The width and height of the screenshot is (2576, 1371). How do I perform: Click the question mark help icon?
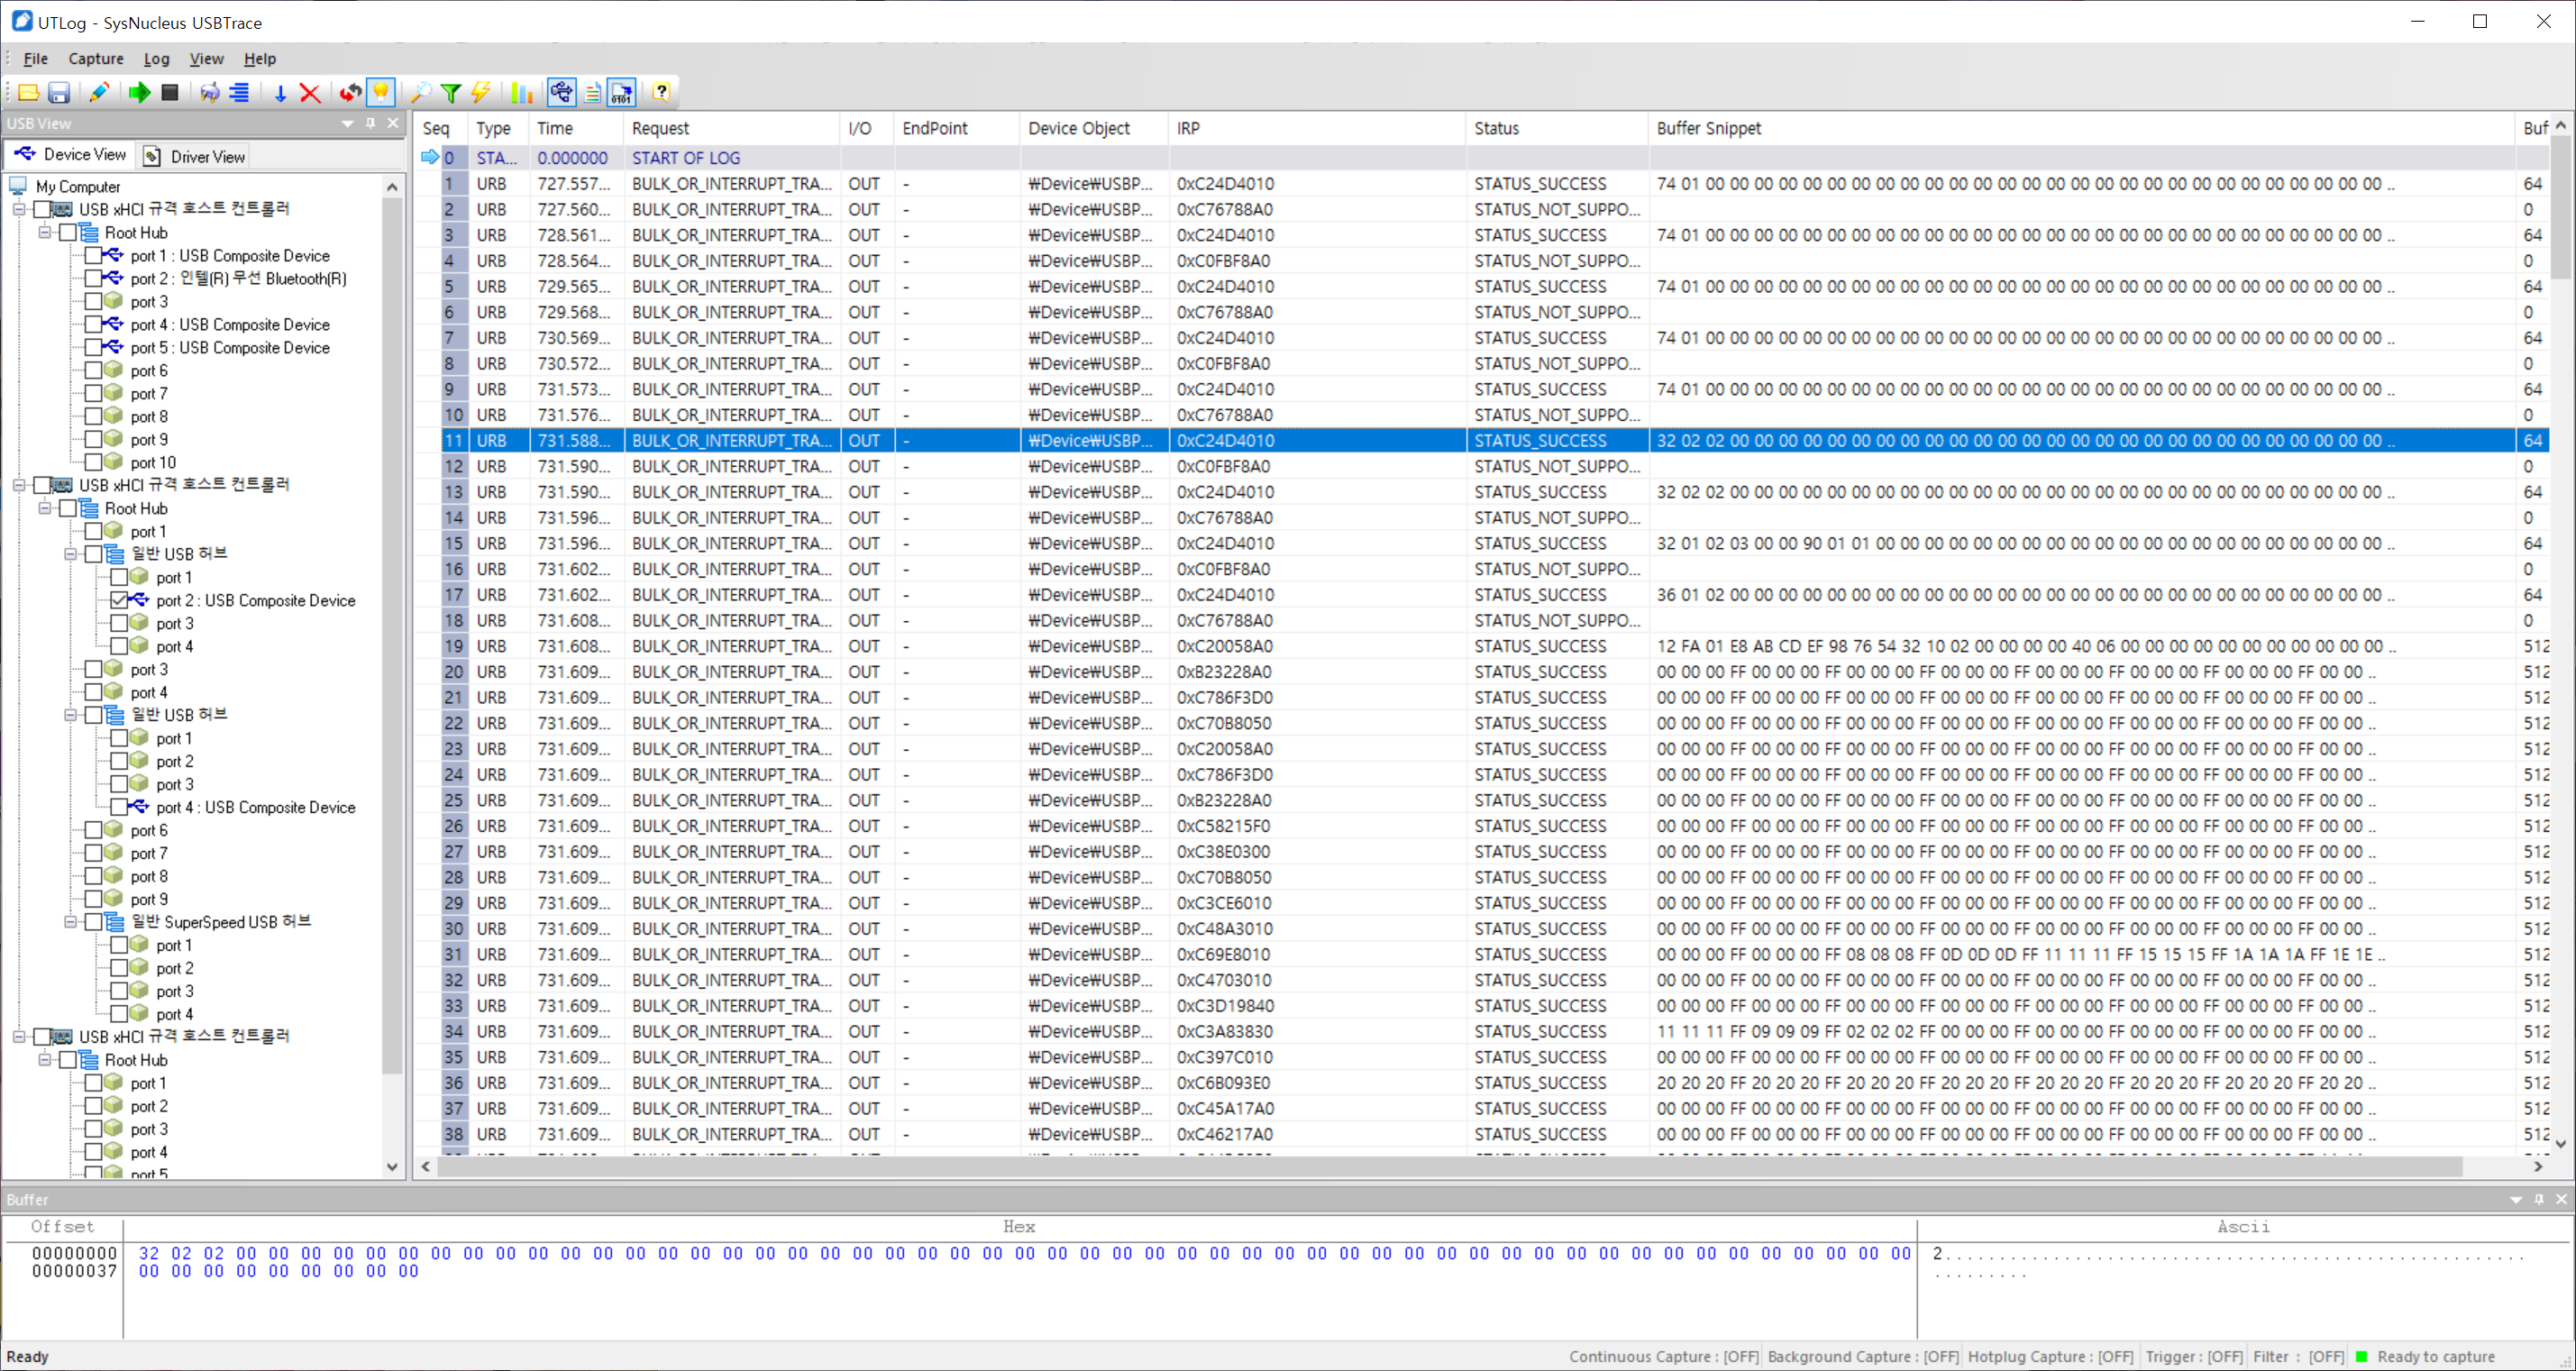661,93
